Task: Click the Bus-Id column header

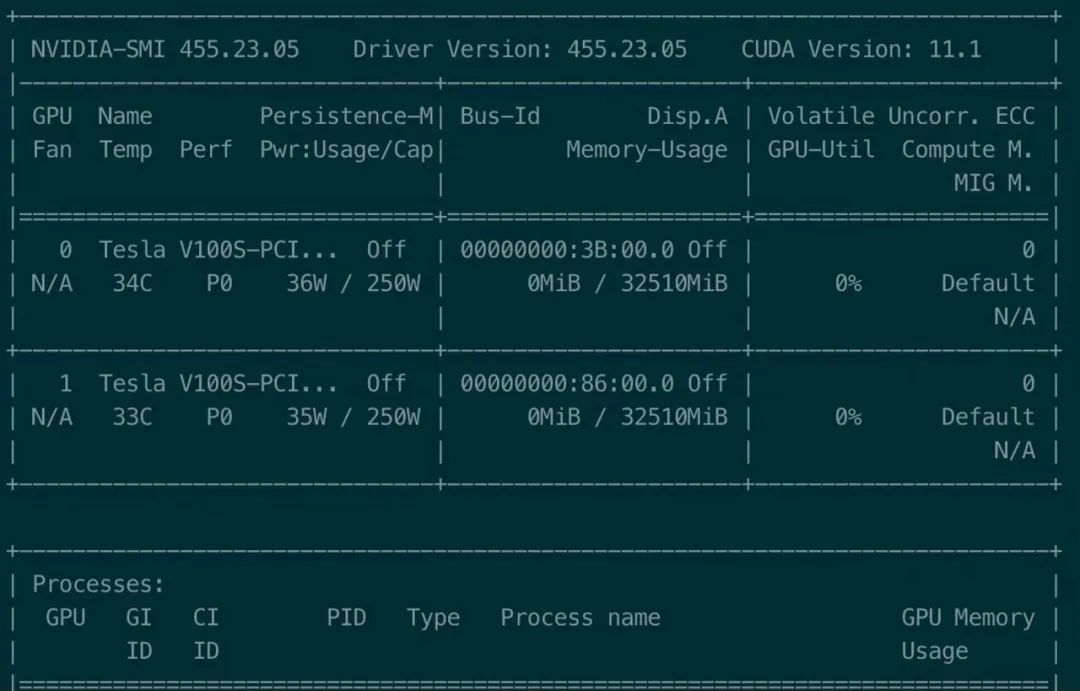Action: (x=500, y=116)
